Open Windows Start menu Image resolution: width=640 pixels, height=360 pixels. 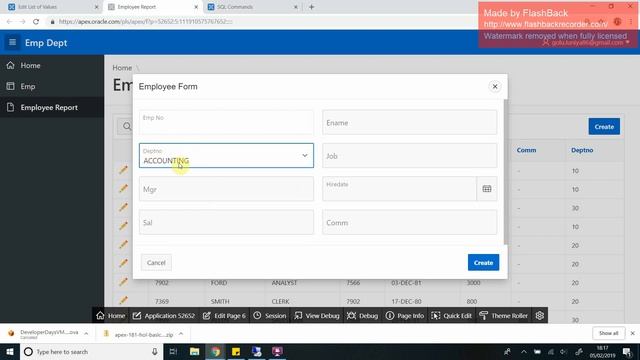pyautogui.click(x=10, y=351)
